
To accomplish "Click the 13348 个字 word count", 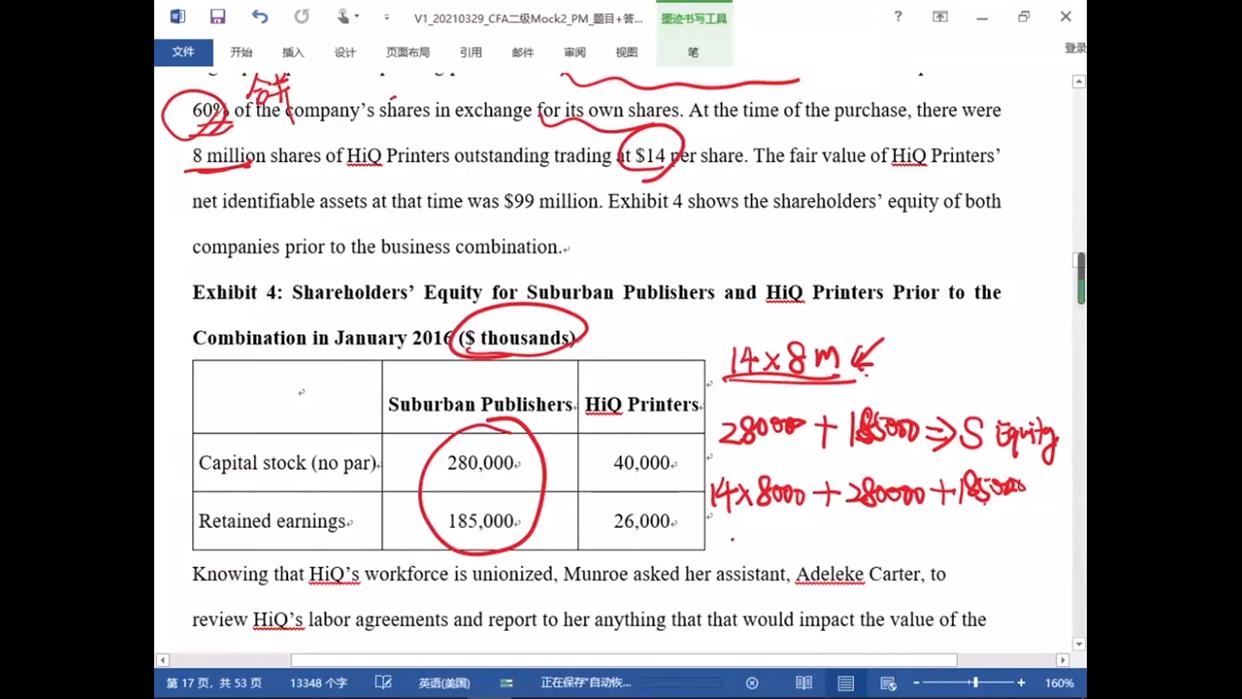I will click(318, 683).
